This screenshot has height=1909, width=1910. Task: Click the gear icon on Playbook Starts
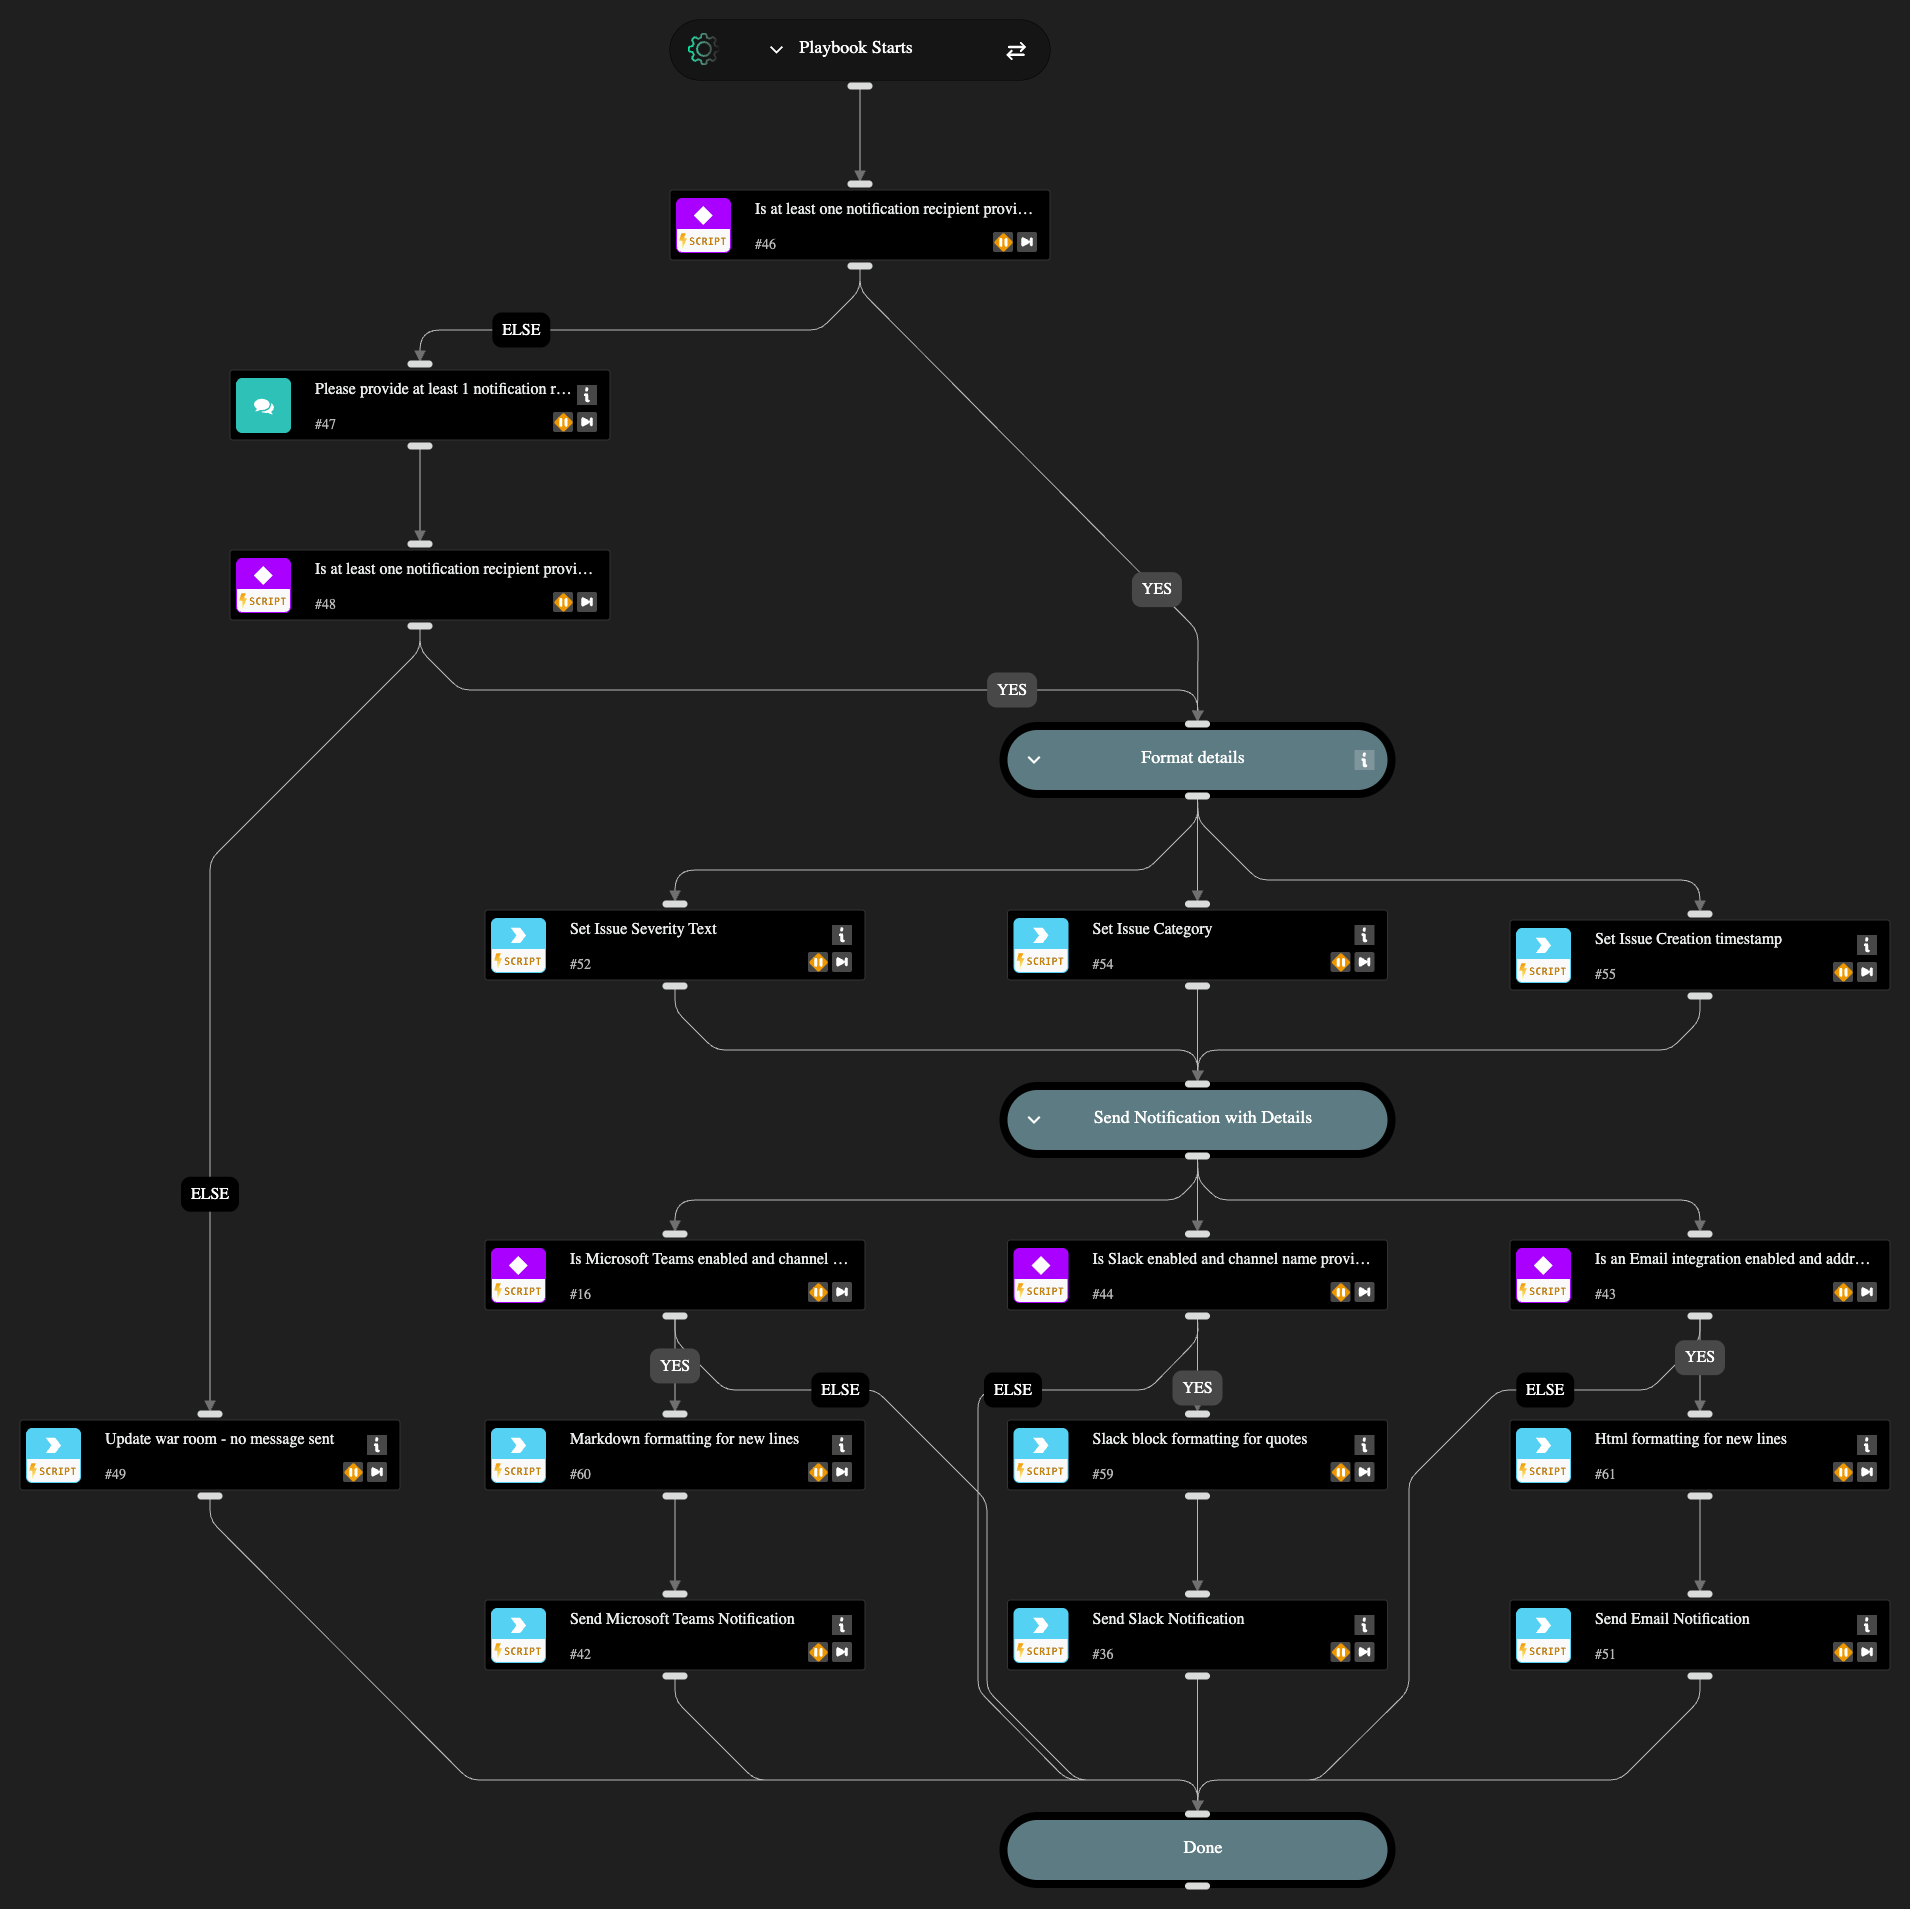(703, 49)
